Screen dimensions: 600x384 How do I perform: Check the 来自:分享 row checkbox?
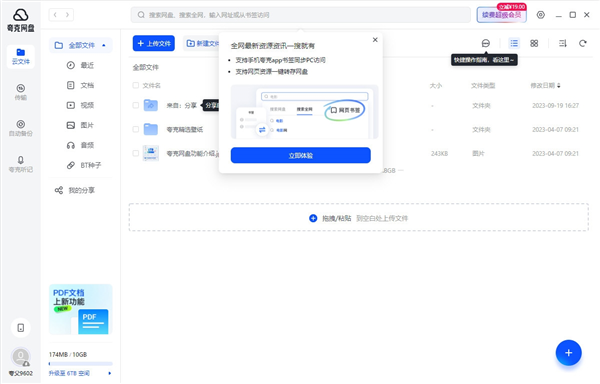click(135, 105)
